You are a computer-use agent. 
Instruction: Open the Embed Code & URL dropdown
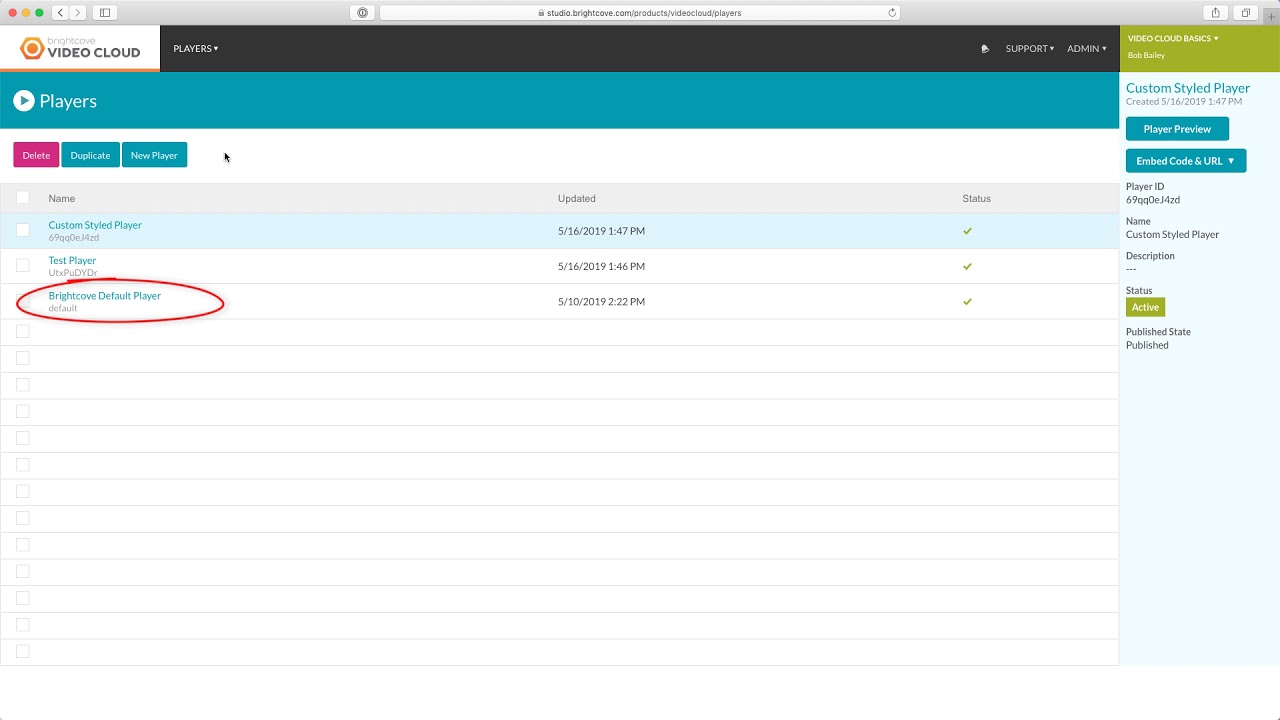[1186, 161]
